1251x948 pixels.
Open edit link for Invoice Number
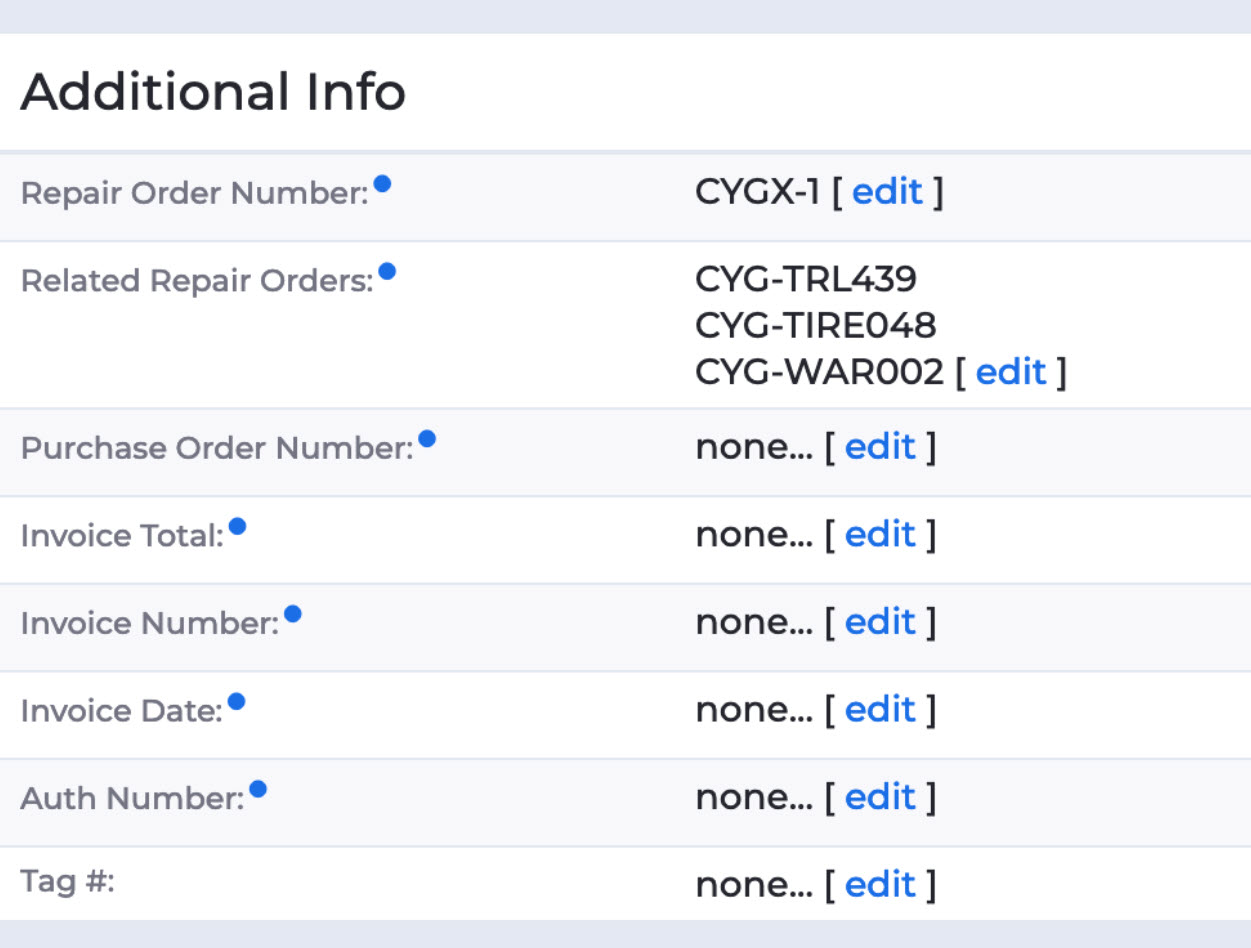pyautogui.click(x=880, y=622)
